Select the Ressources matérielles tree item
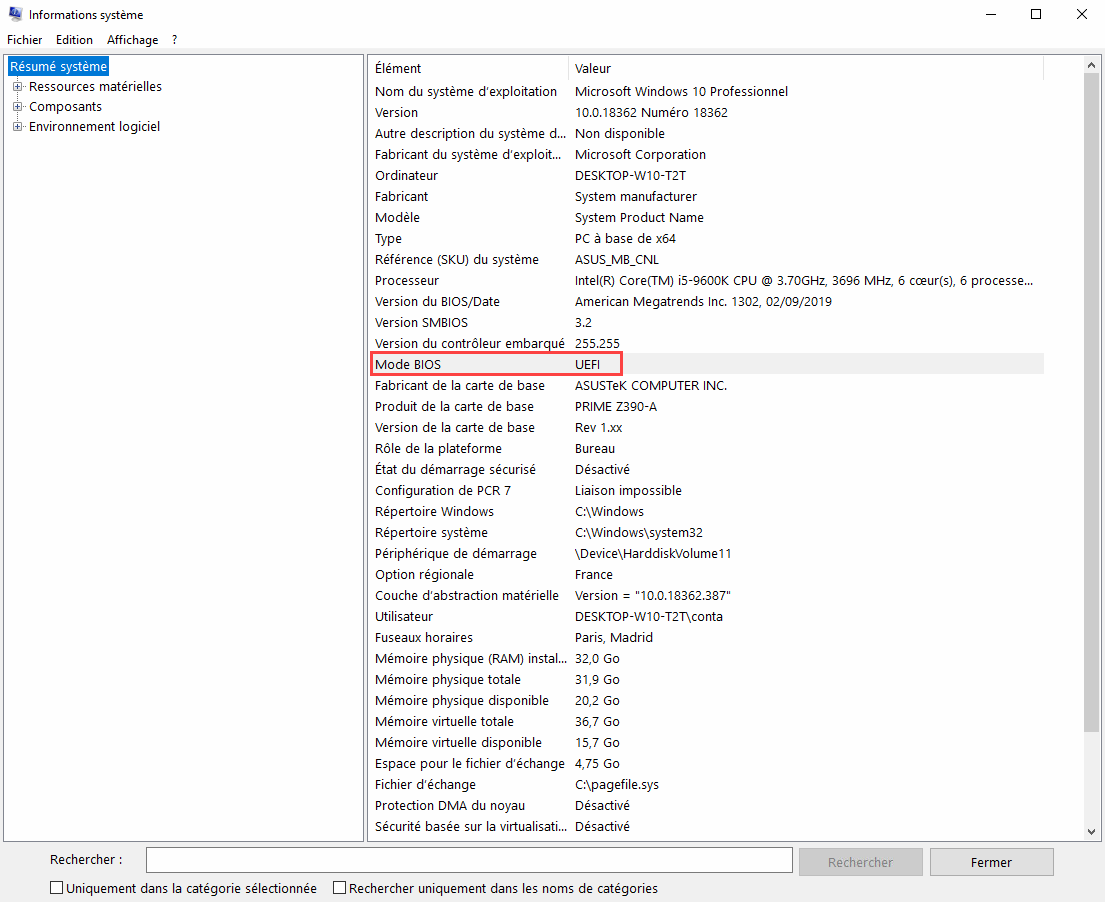This screenshot has height=902, width=1105. pos(95,87)
